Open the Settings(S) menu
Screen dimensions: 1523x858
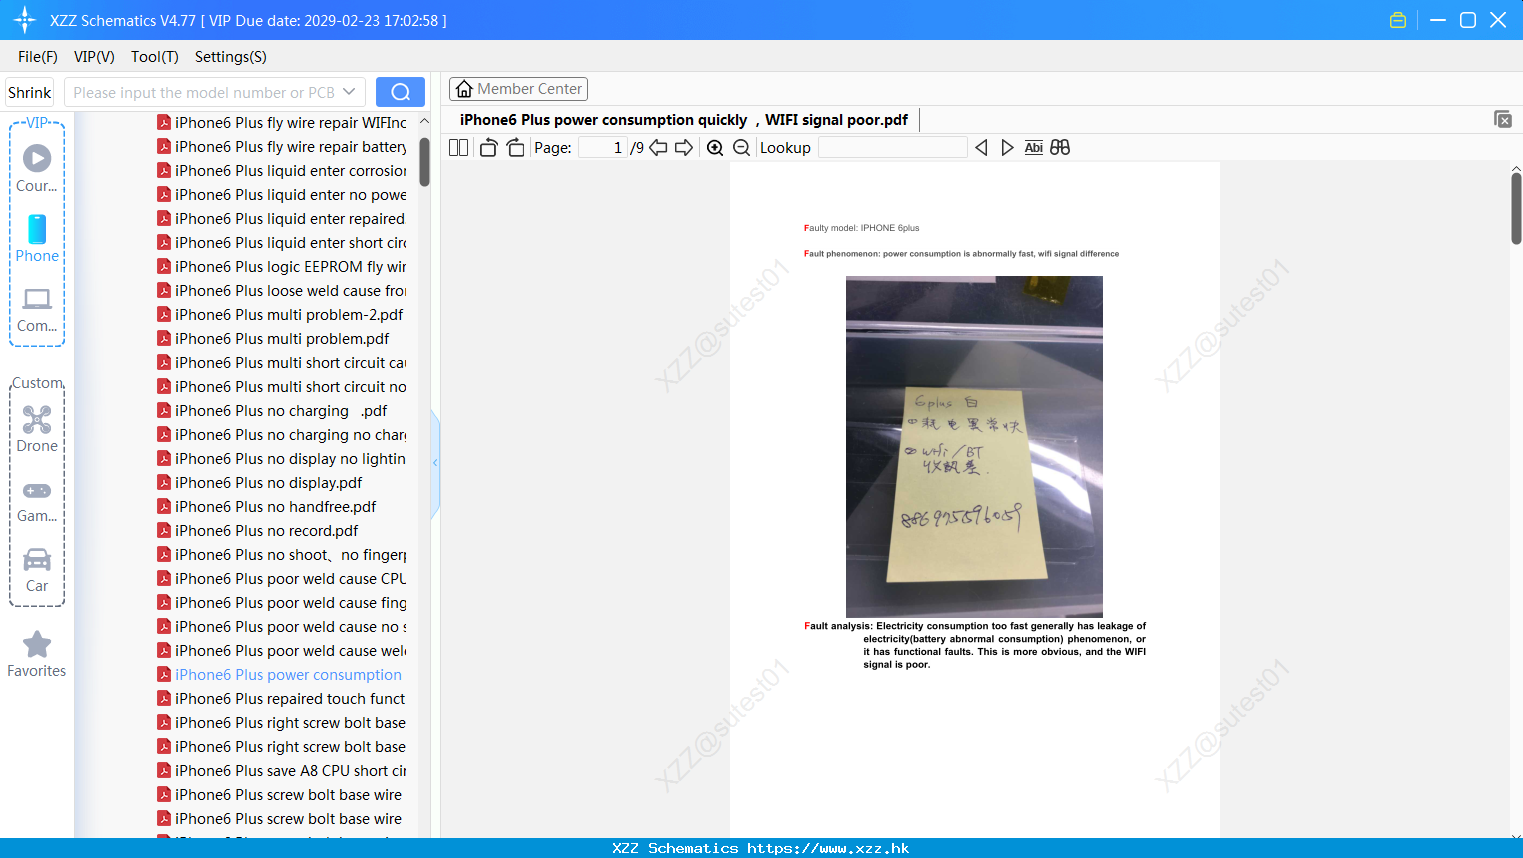coord(231,57)
